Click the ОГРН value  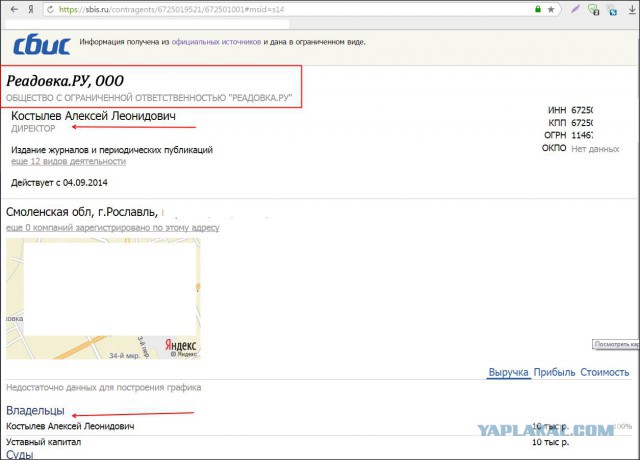[582, 135]
